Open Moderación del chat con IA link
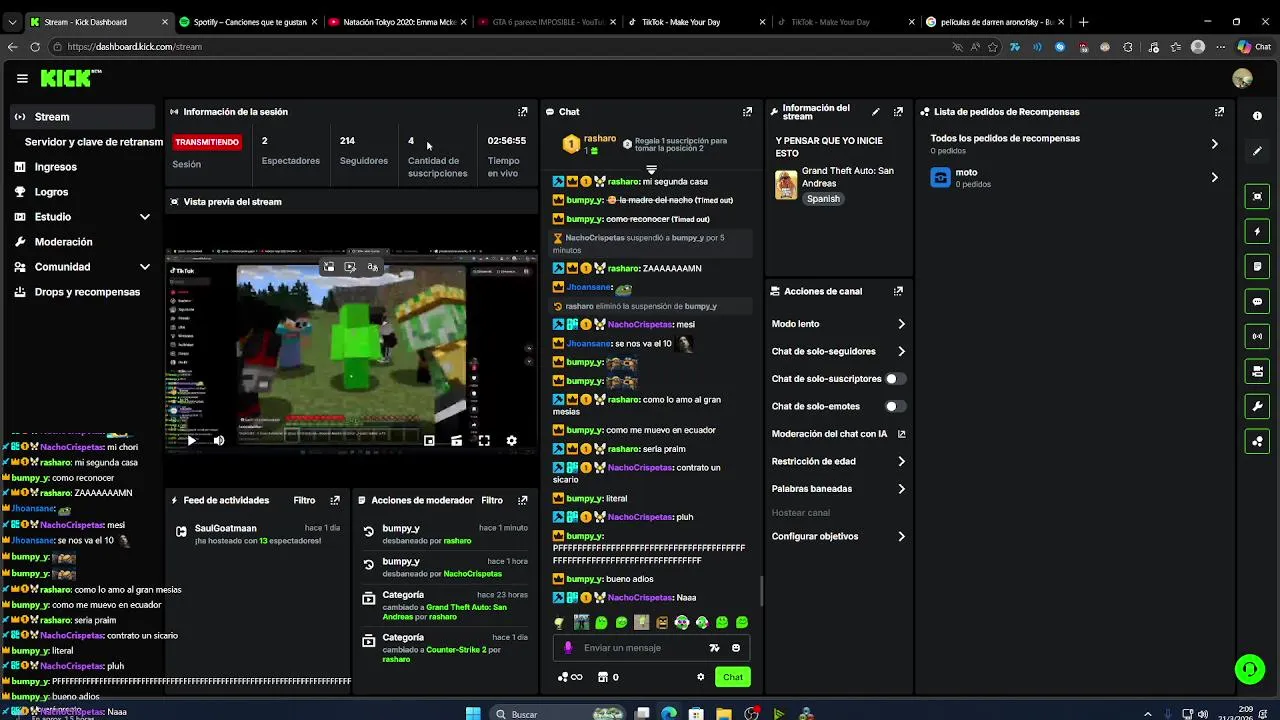The height and width of the screenshot is (720, 1280). click(x=838, y=434)
